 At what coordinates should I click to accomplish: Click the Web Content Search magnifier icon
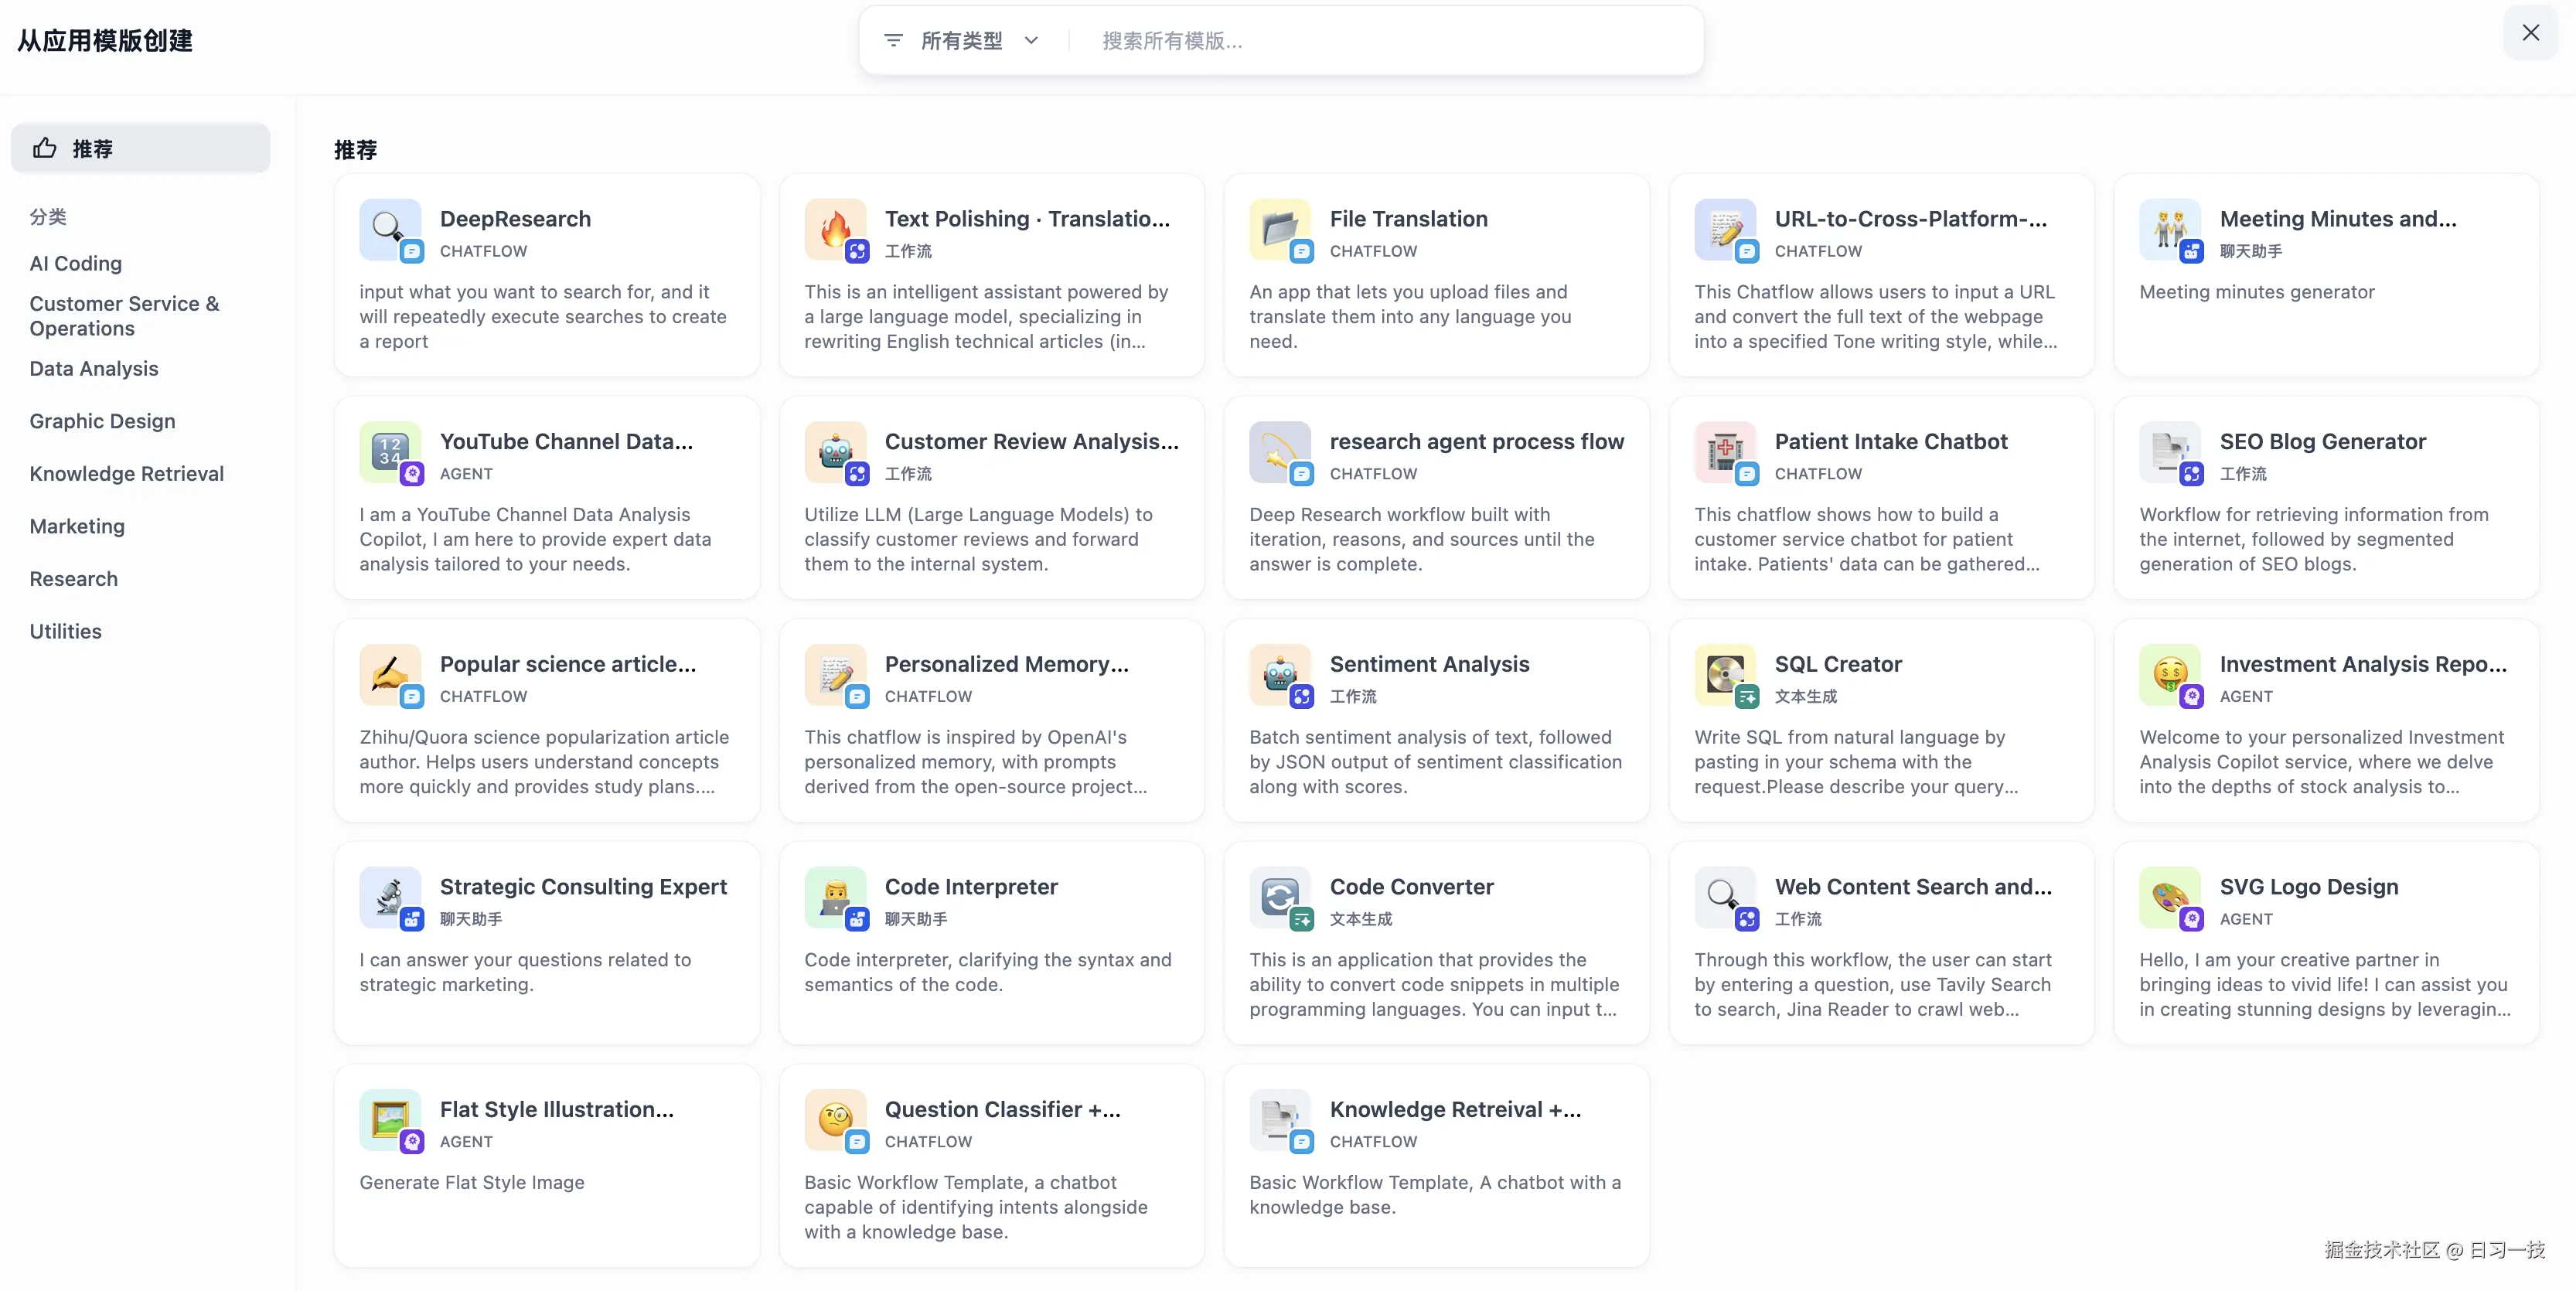(1724, 897)
